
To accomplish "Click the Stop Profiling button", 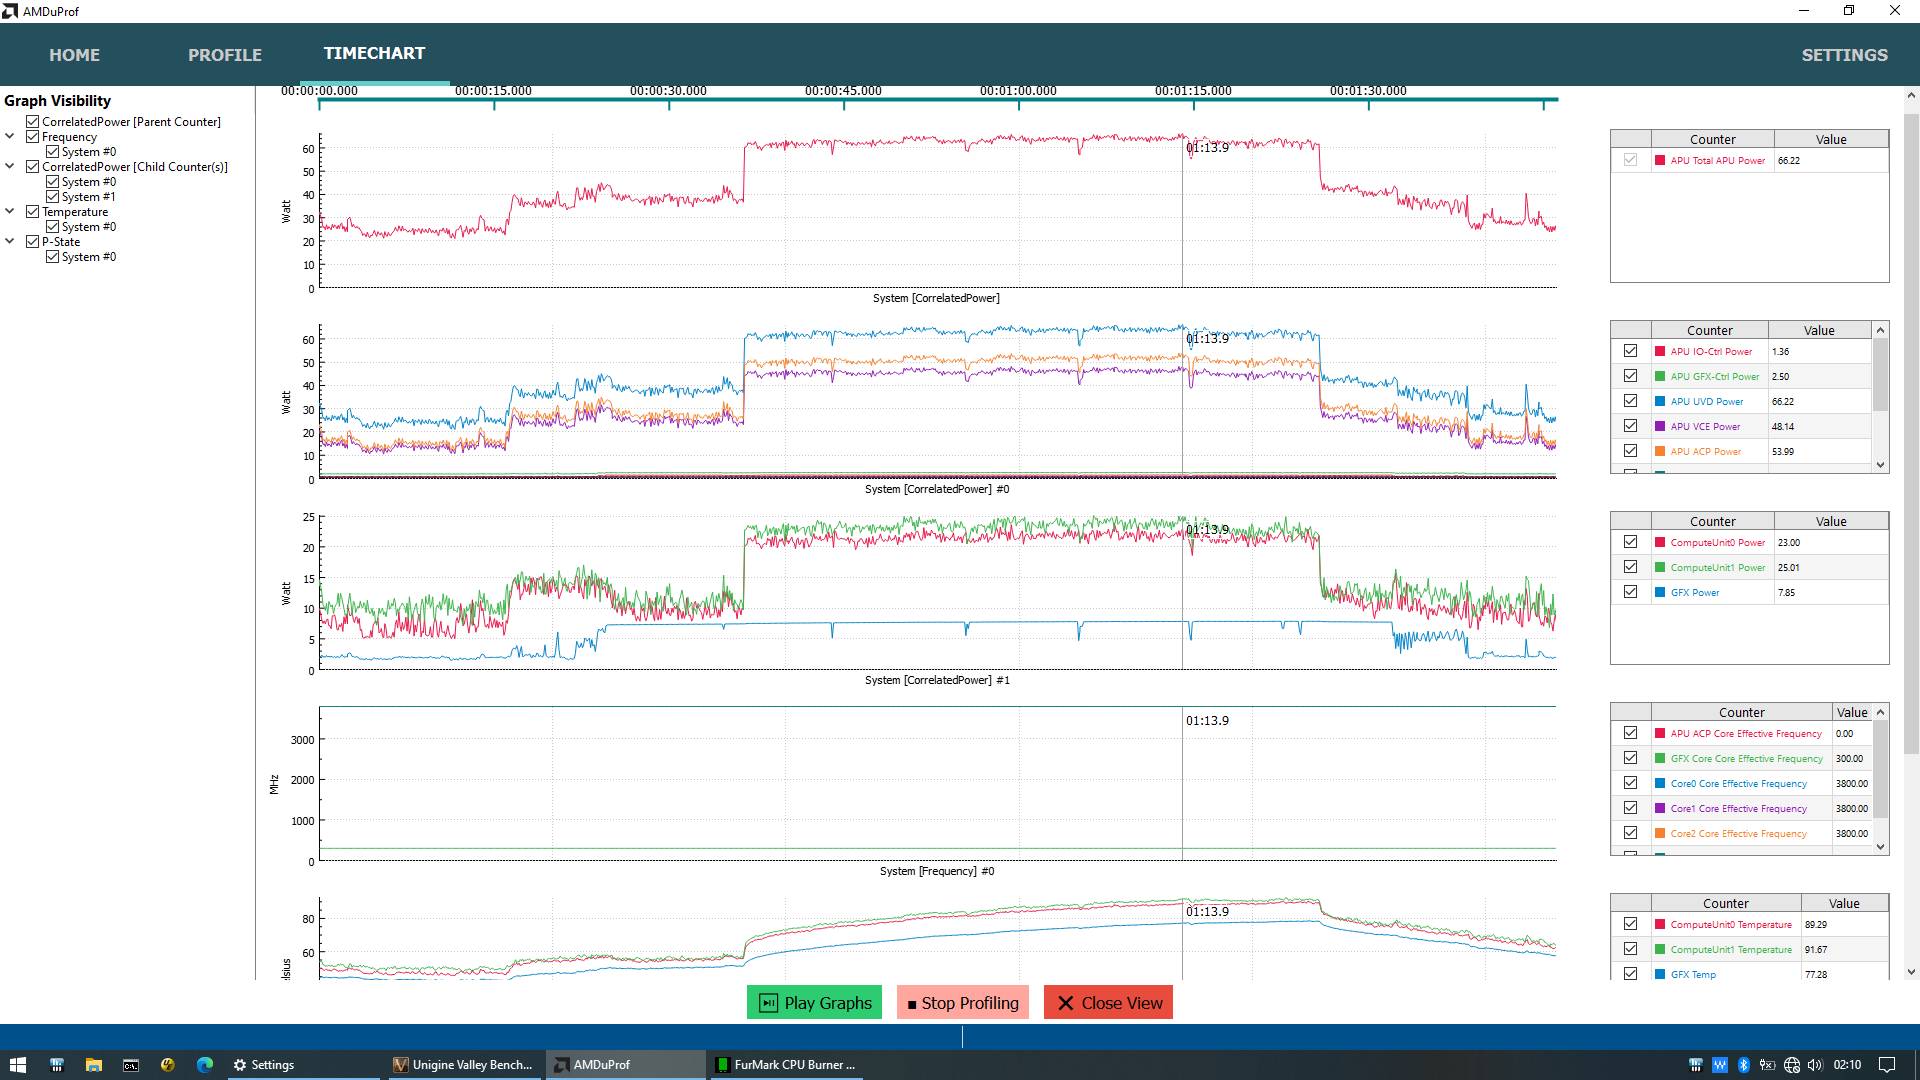I will tap(963, 1003).
